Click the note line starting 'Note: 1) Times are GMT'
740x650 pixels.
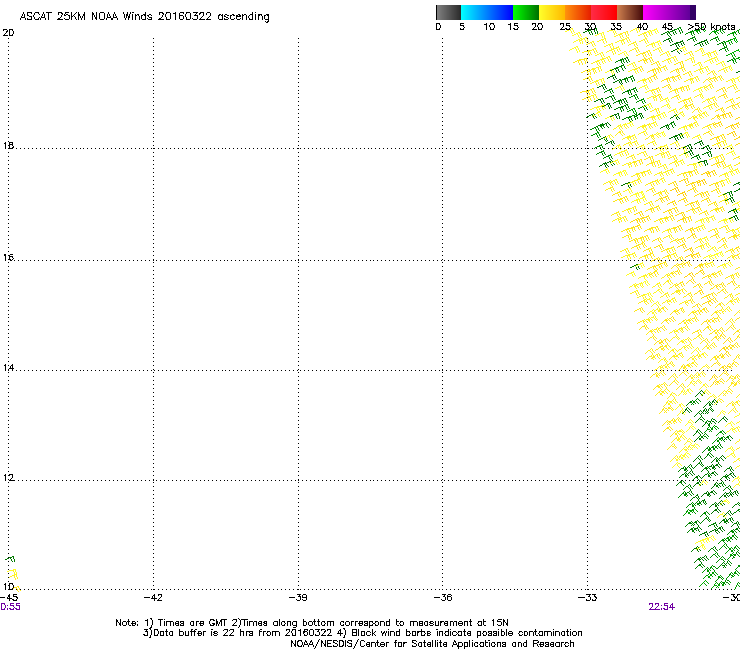click(x=312, y=623)
